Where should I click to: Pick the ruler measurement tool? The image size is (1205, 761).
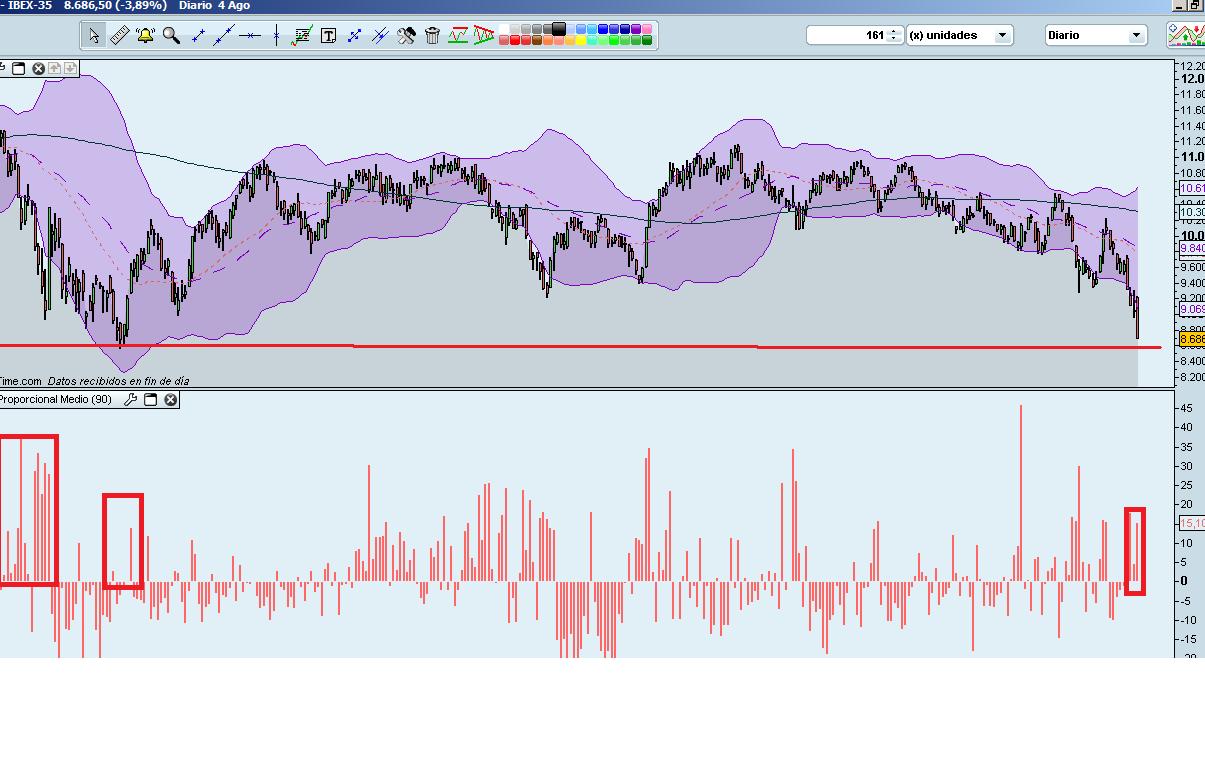click(x=120, y=36)
